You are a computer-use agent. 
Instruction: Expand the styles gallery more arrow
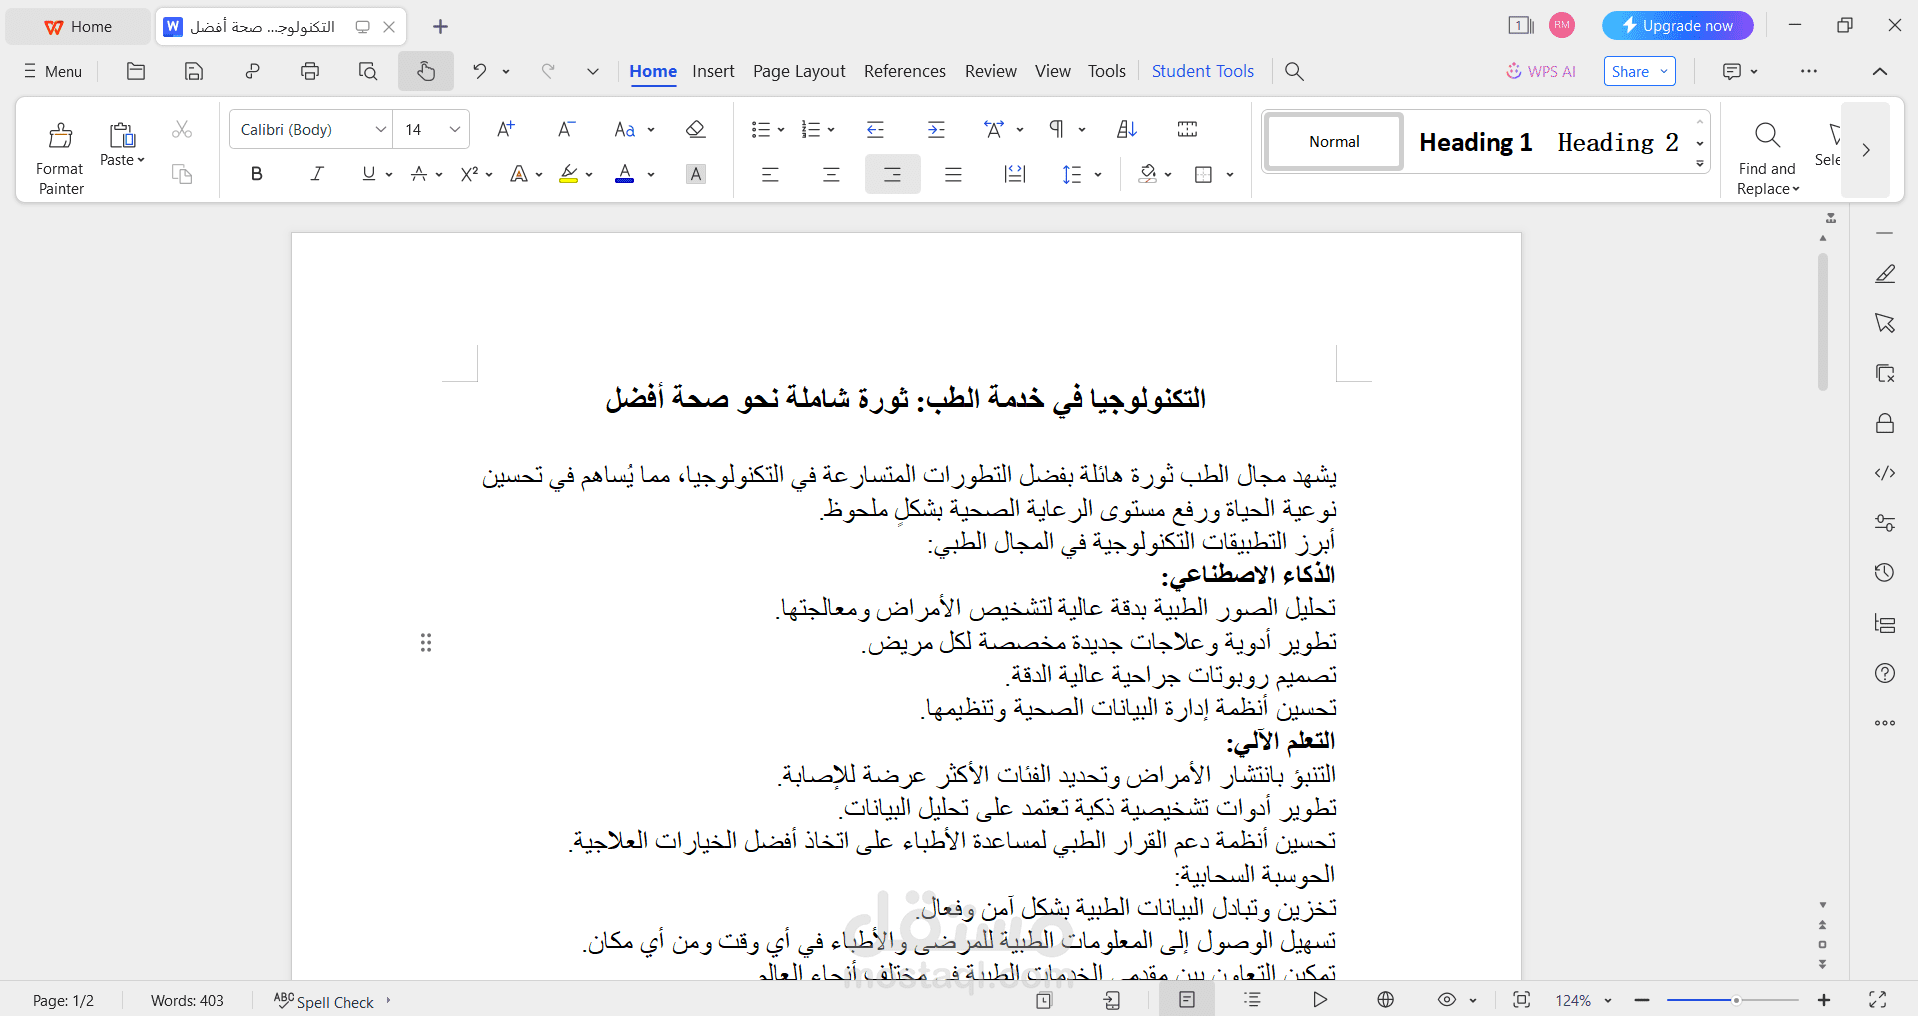[x=1700, y=164]
